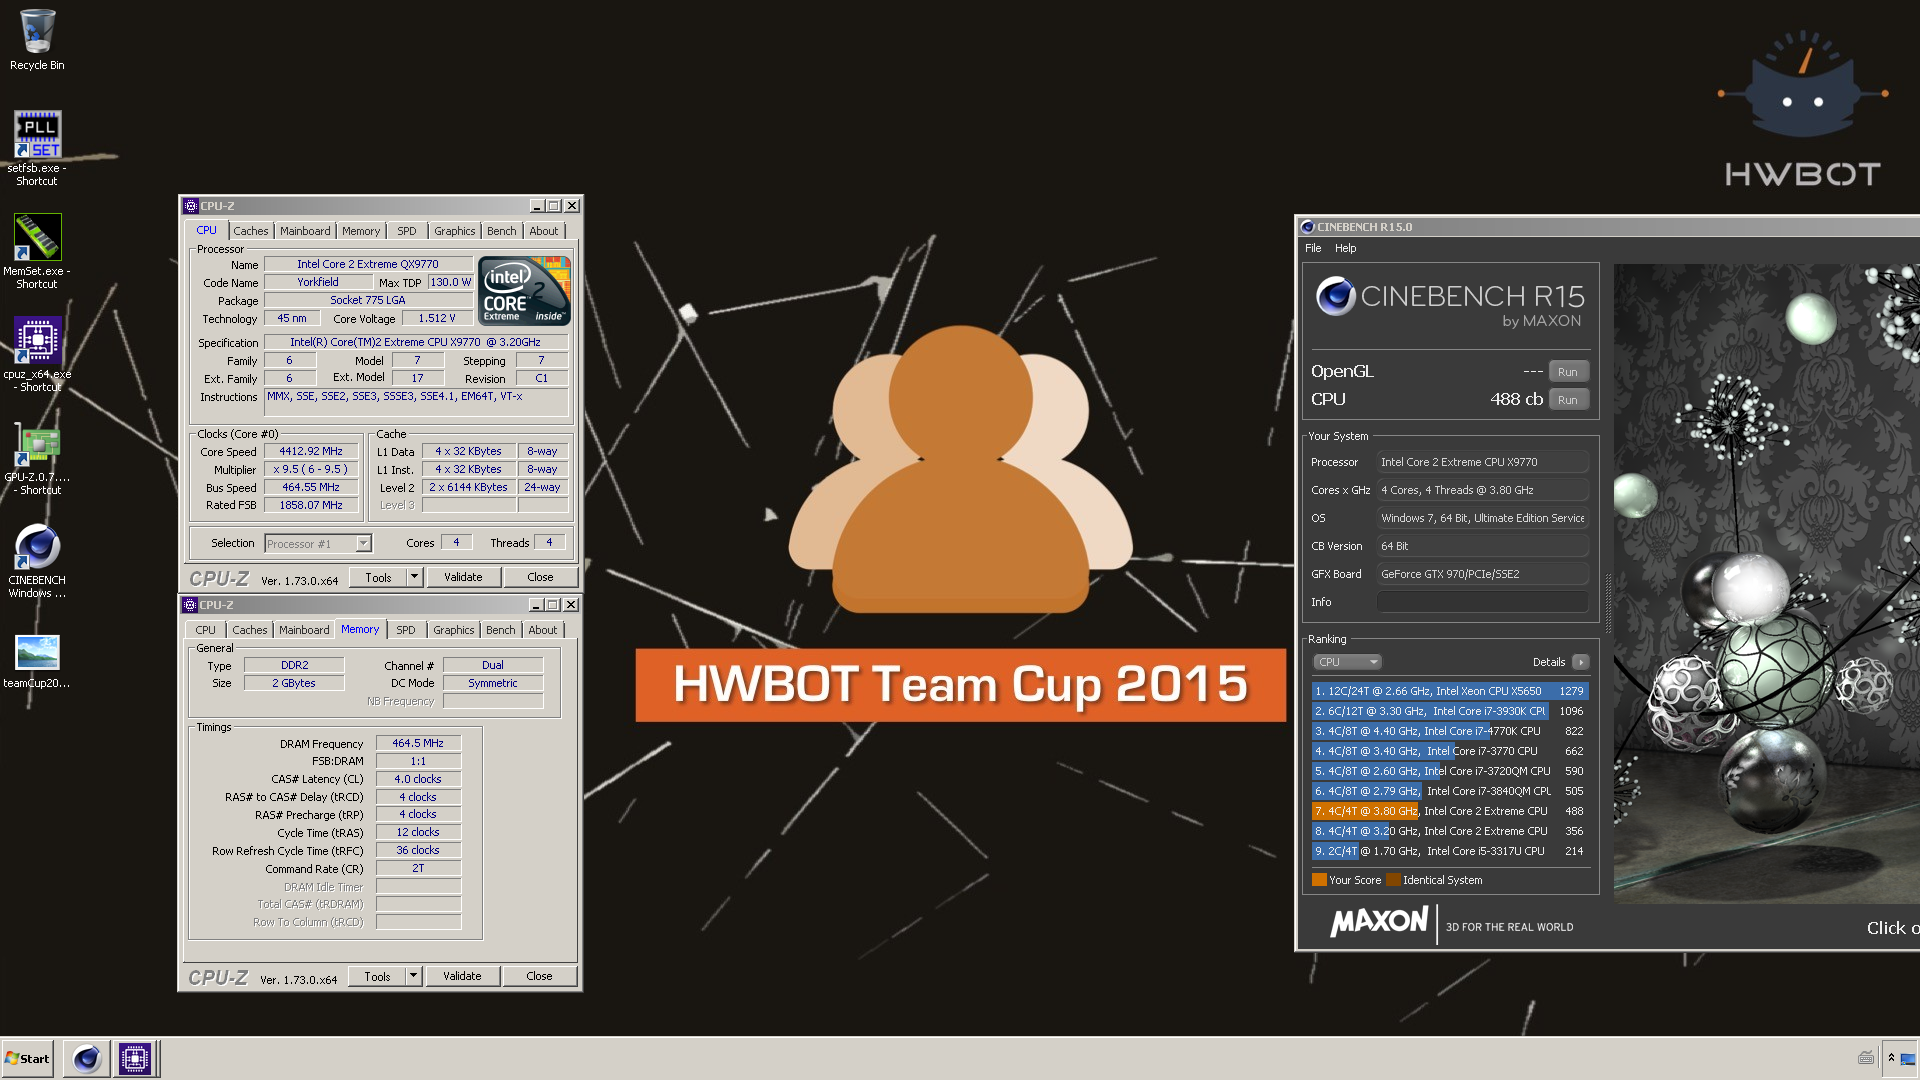1920x1080 pixels.
Task: Click GeForce GTX 970 GFX Board field
Action: click(1482, 574)
